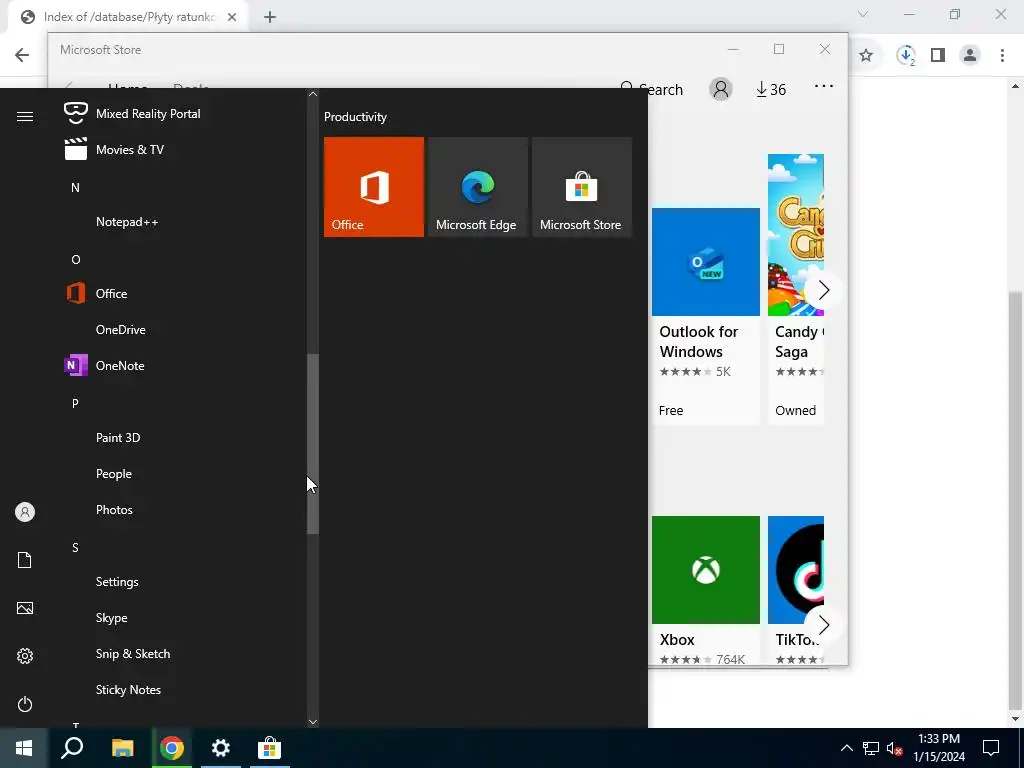Switch to Chrome on the taskbar

(x=172, y=748)
